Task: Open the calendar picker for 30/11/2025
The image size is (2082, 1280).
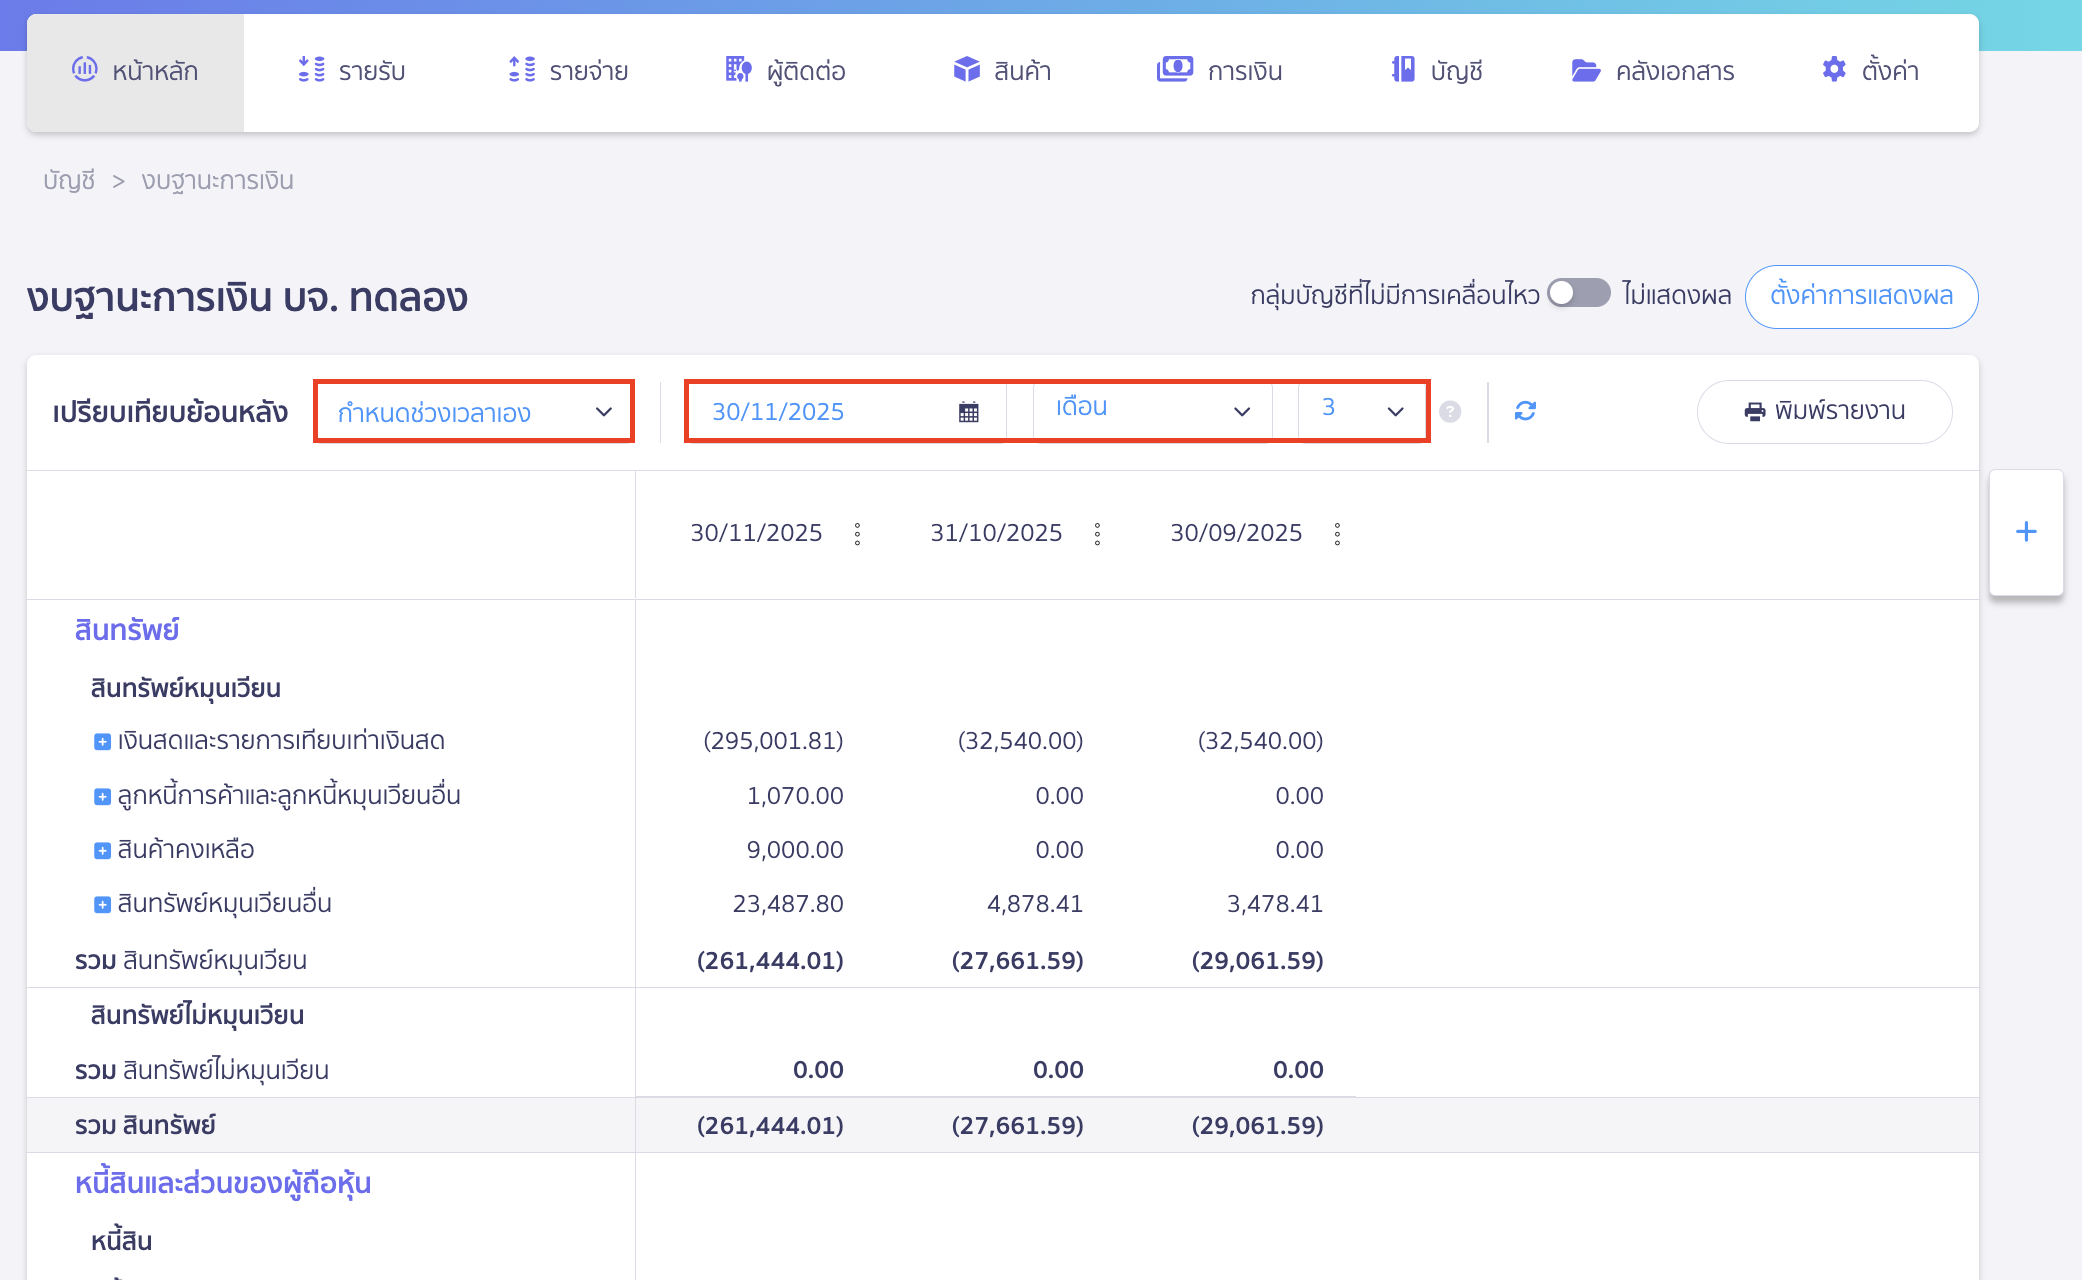Action: [968, 412]
